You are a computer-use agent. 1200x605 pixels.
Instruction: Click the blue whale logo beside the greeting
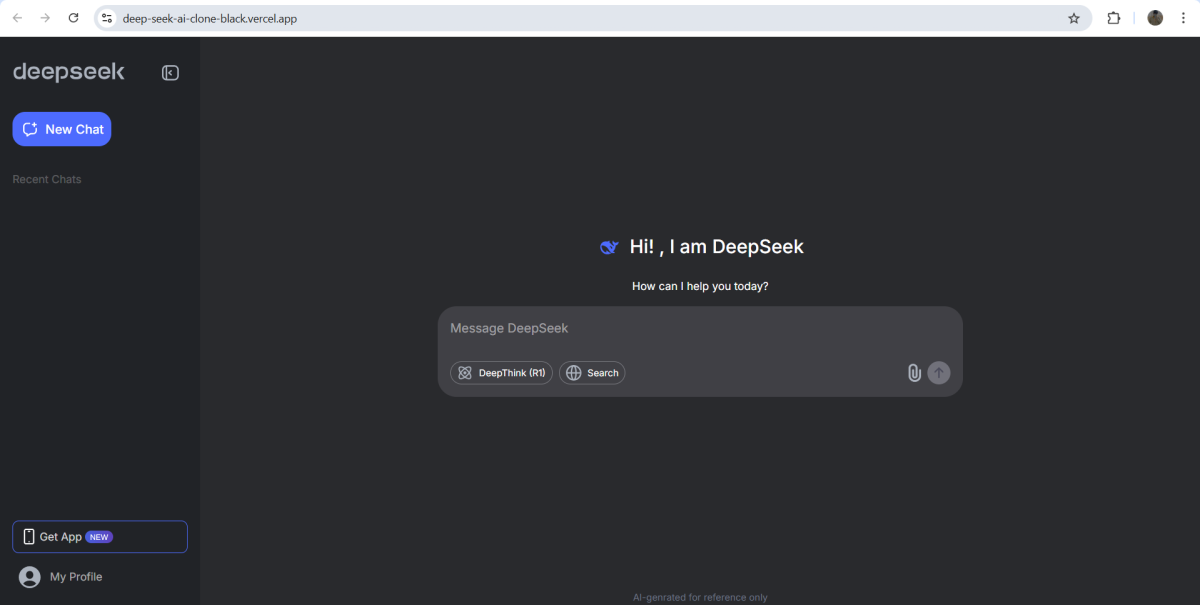coord(609,247)
